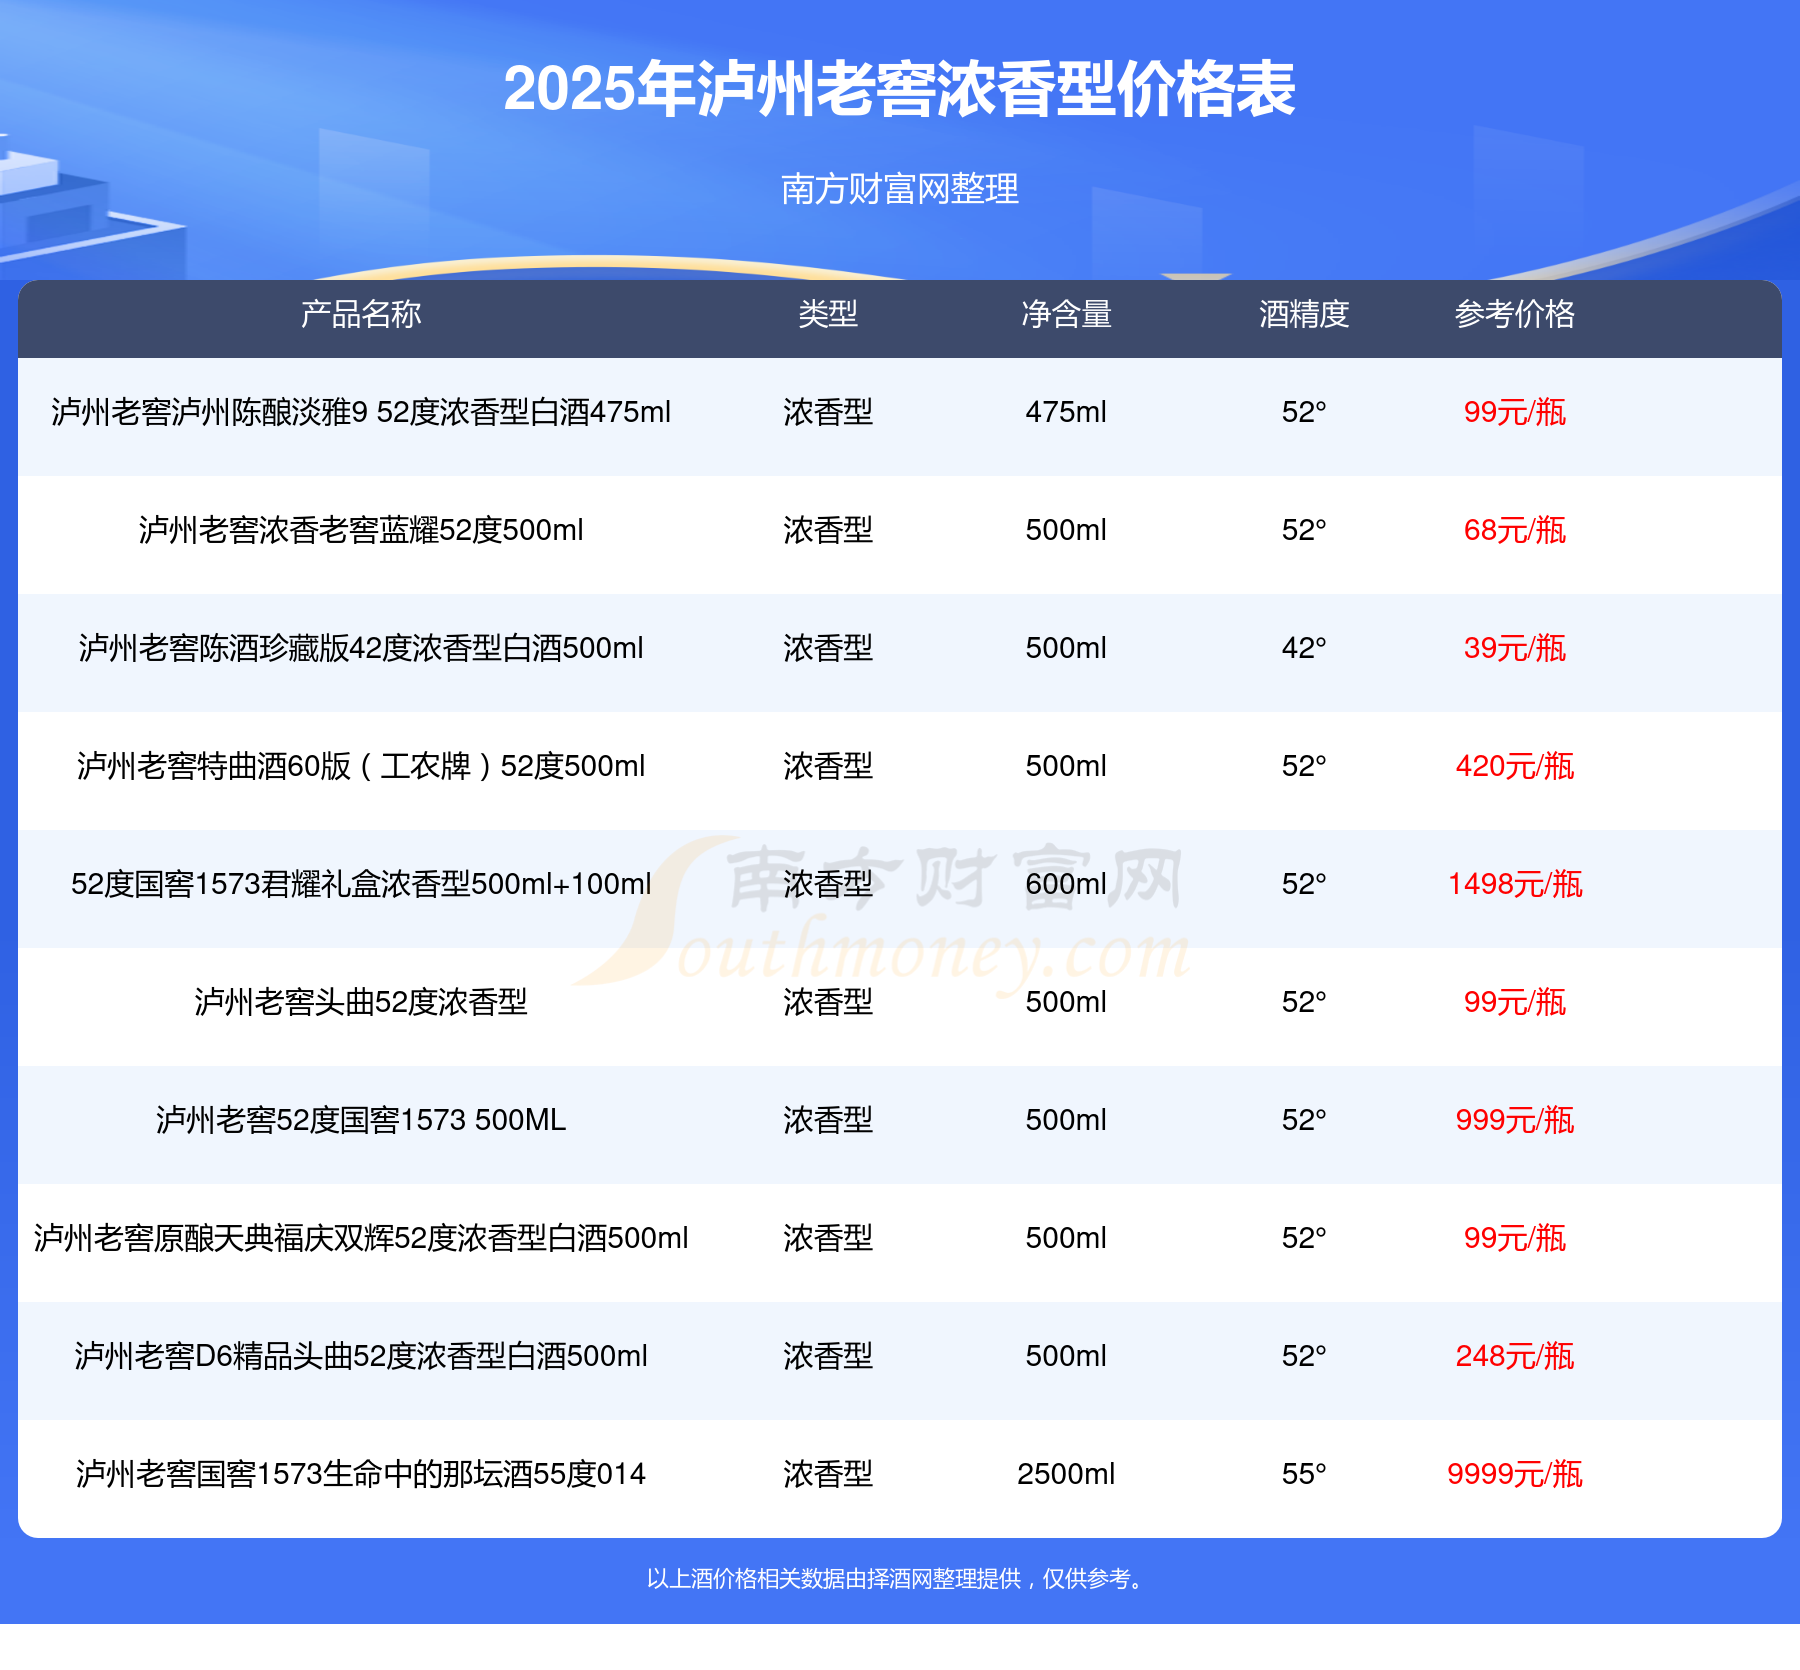Screen dimensions: 1800x1670
Task: Click the 类型 column header
Action: (x=828, y=314)
